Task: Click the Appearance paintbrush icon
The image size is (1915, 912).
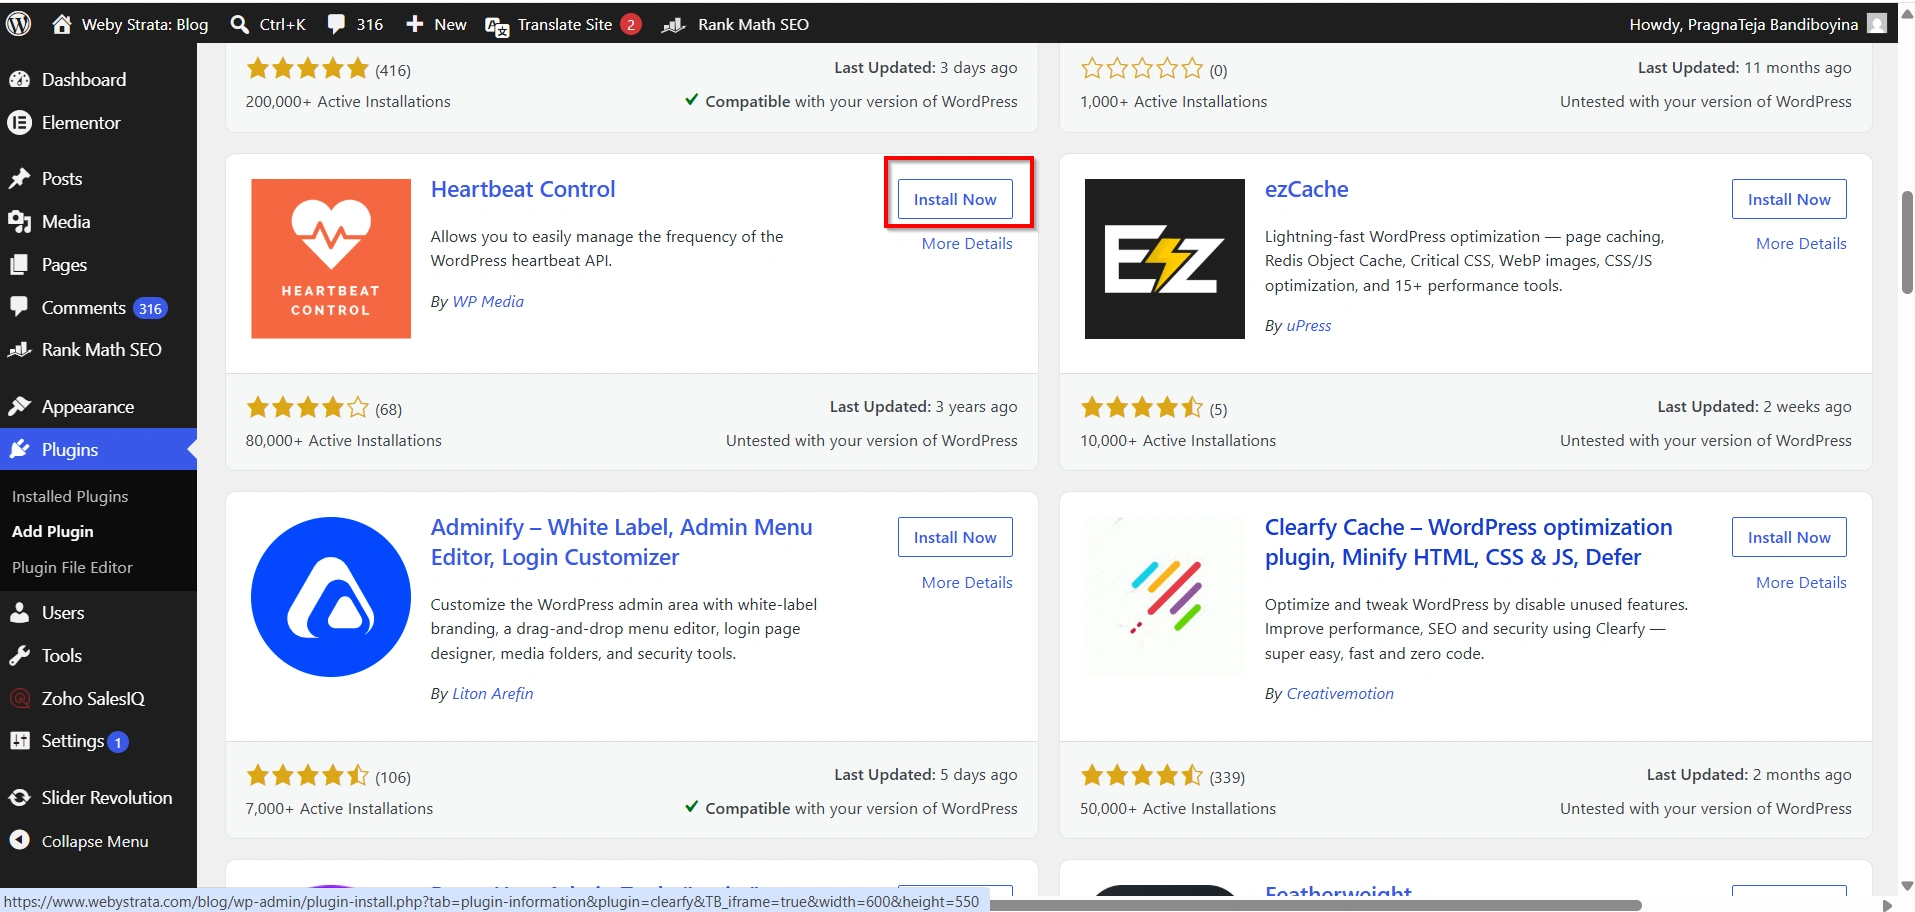Action: click(x=19, y=406)
